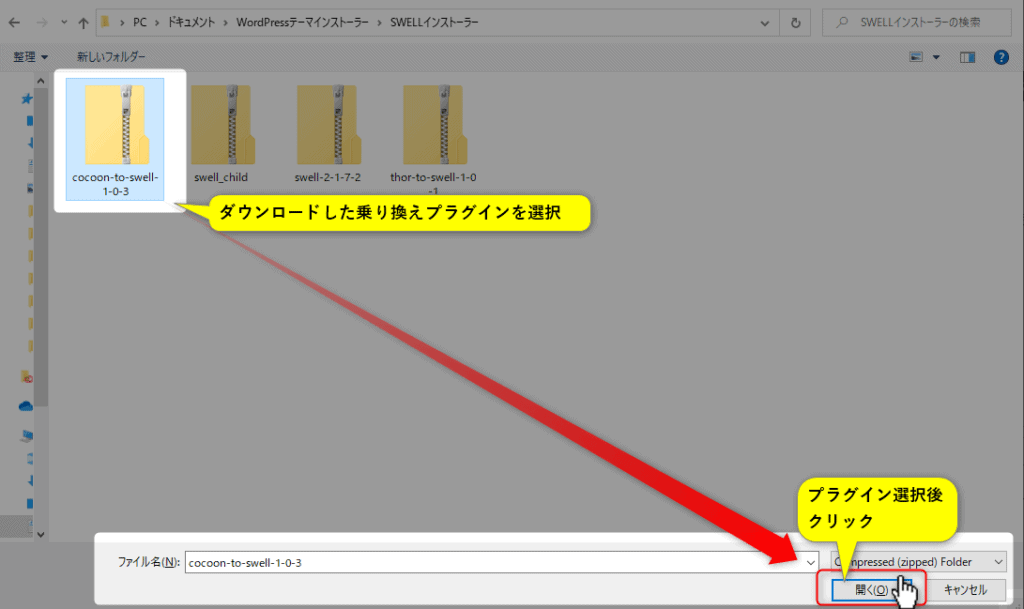Open the recent locations dropdown arrow
1024x609 pixels.
click(x=63, y=23)
